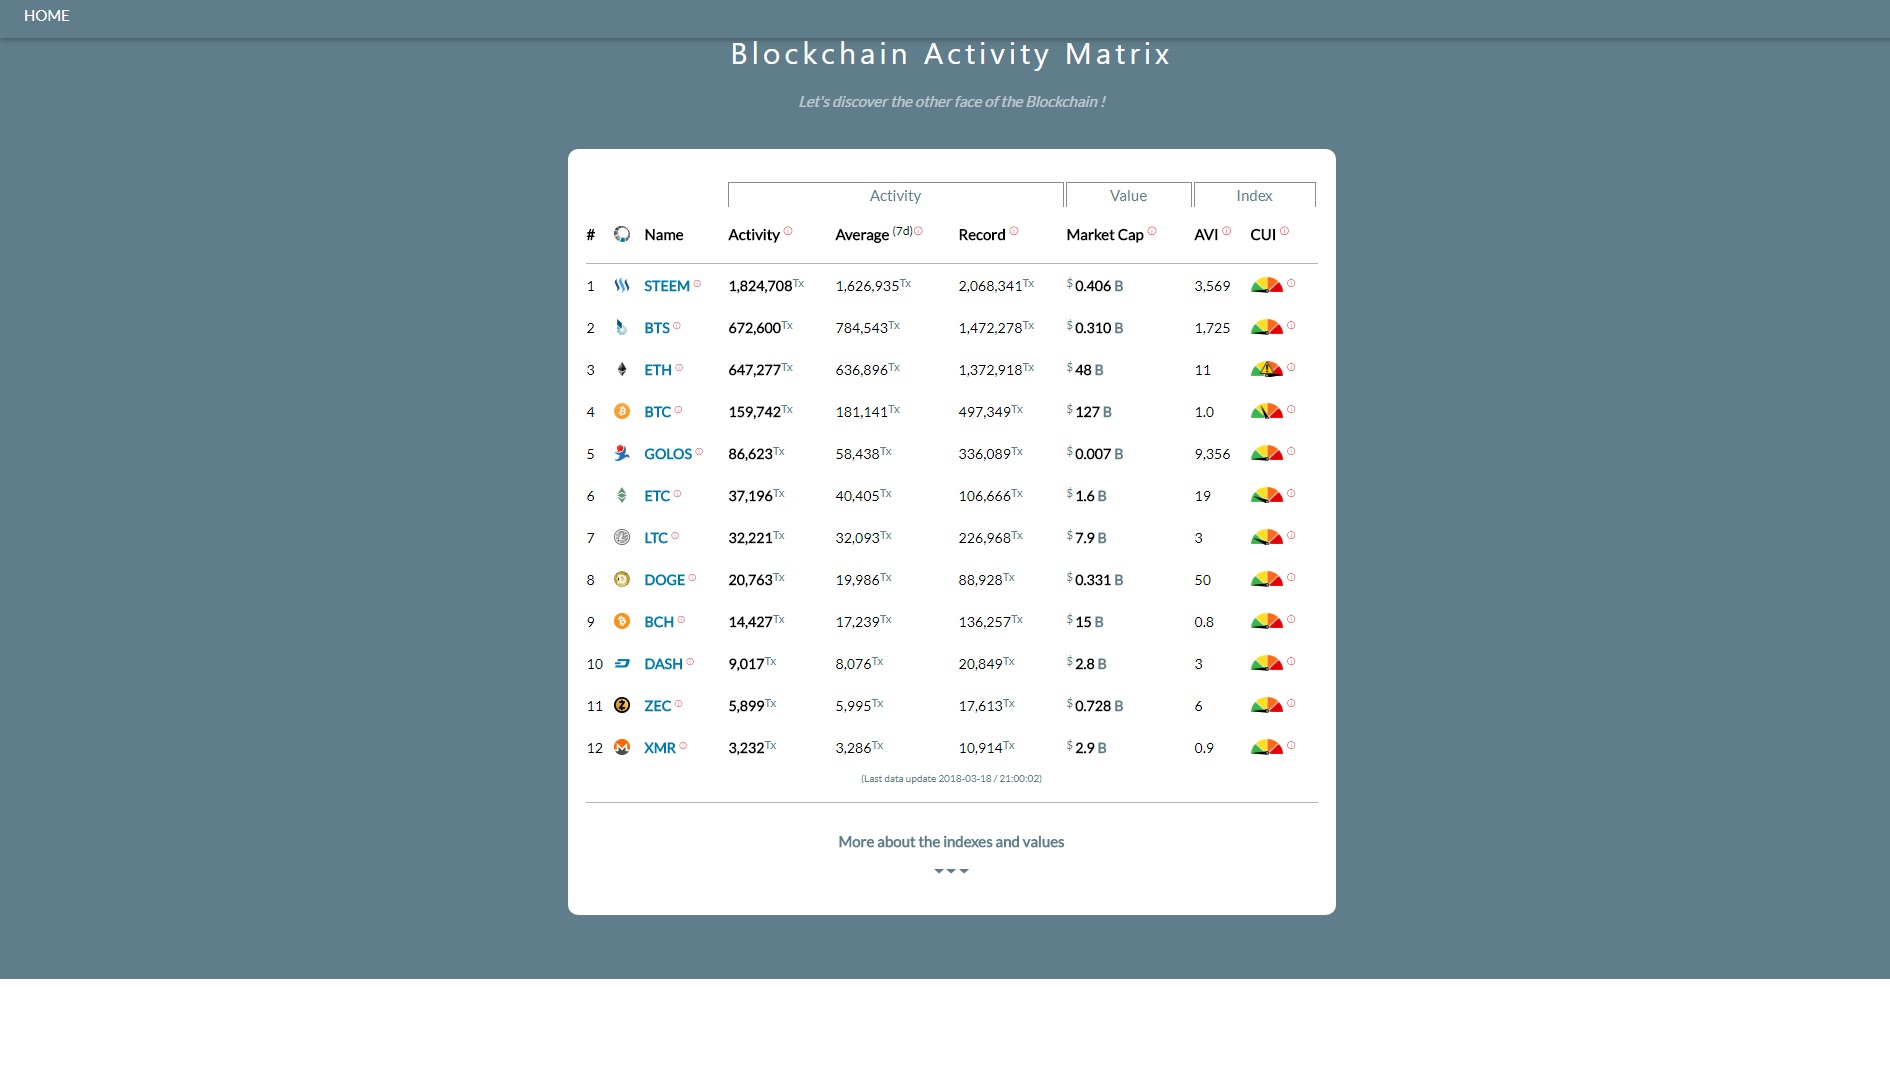This screenshot has height=1070, width=1890.
Task: Open the HOME navigation link
Action: point(46,16)
